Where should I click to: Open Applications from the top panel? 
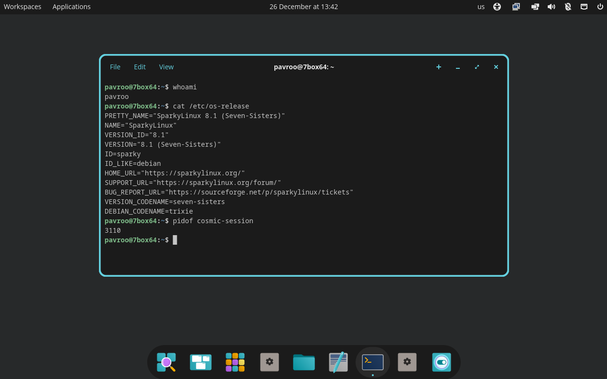pyautogui.click(x=71, y=7)
